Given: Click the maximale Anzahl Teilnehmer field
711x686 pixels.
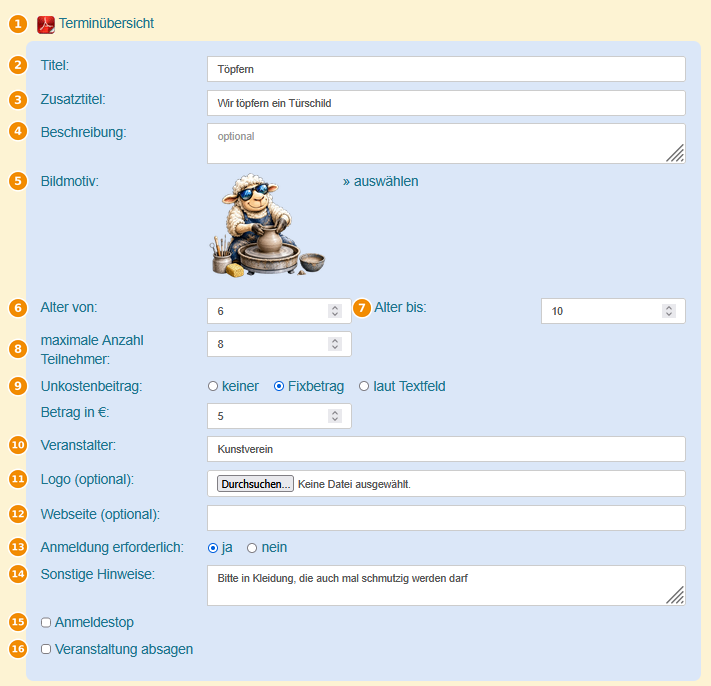Looking at the screenshot, I should (x=279, y=344).
